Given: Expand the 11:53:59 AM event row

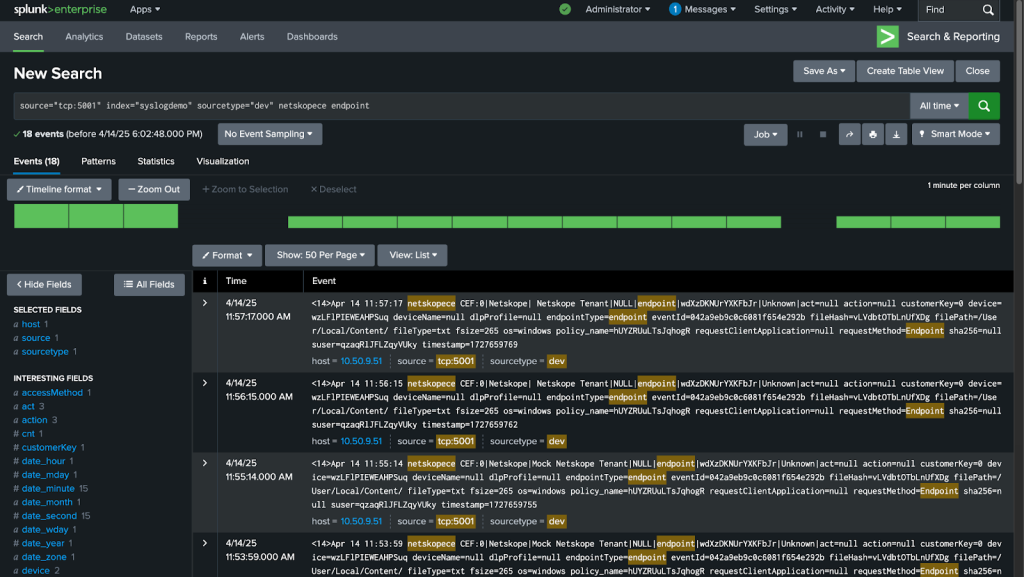Looking at the screenshot, I should (x=204, y=543).
